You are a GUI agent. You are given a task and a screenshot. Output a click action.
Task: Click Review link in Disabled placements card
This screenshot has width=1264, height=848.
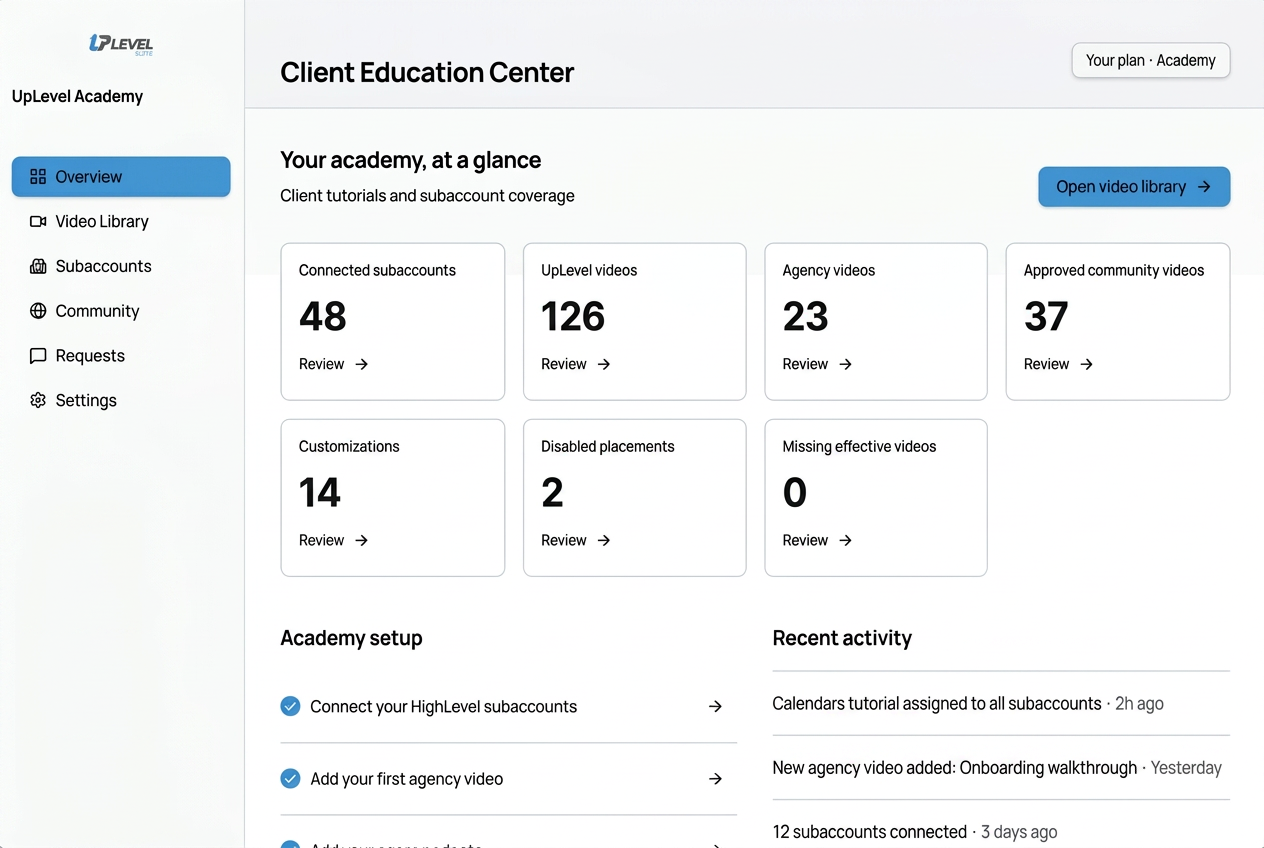[x=576, y=540]
